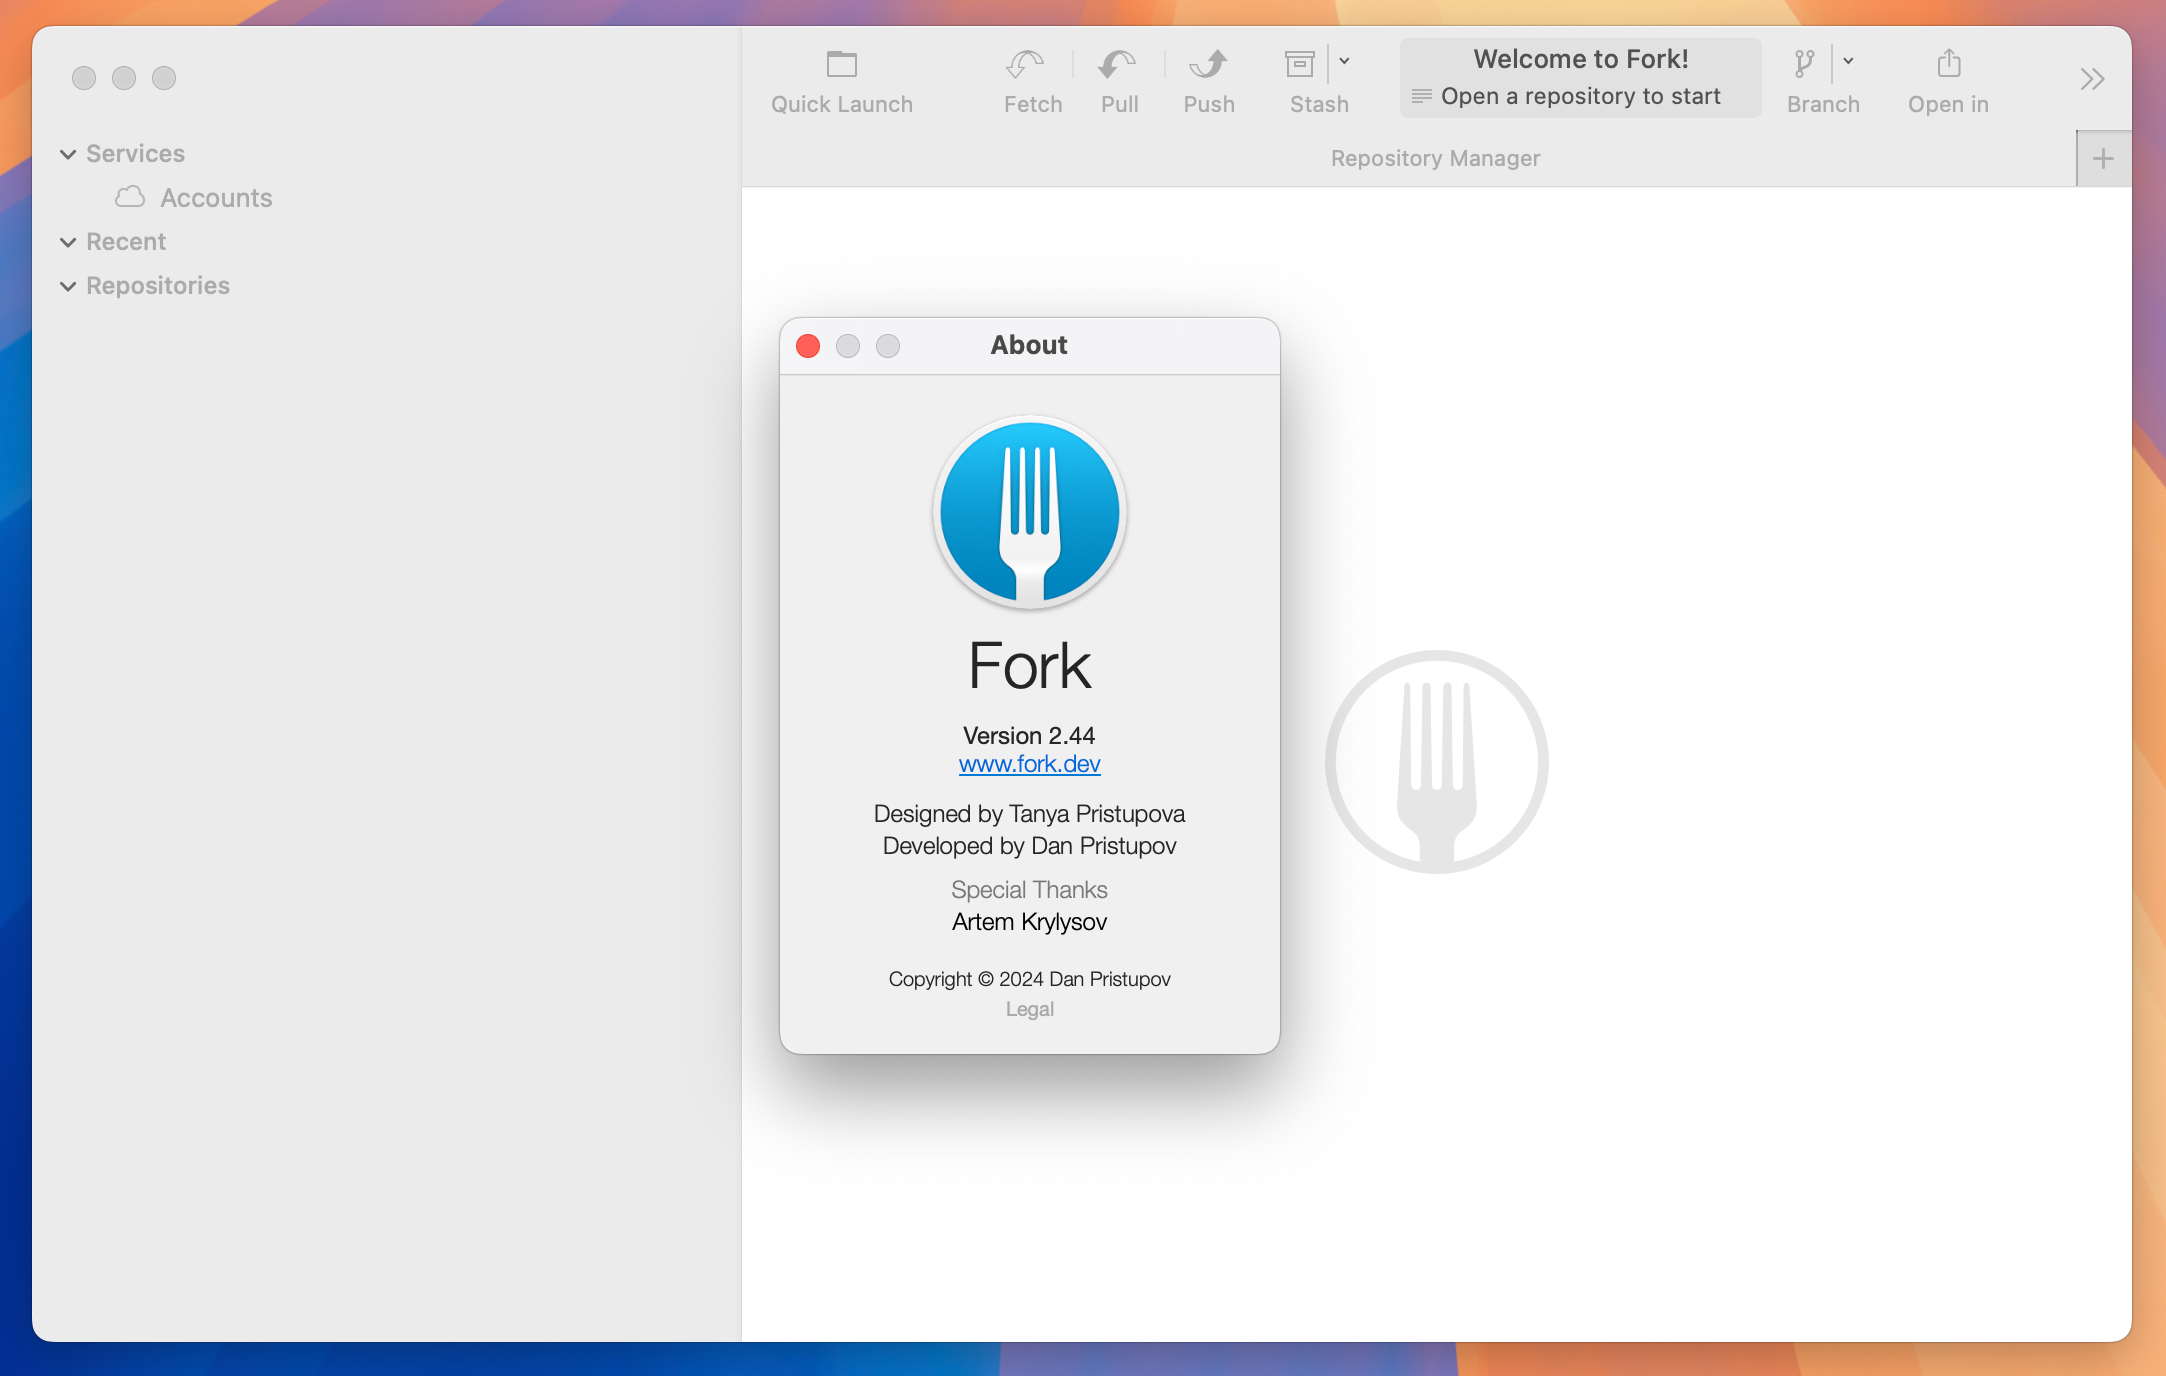
Task: Close the About dialog
Action: point(807,344)
